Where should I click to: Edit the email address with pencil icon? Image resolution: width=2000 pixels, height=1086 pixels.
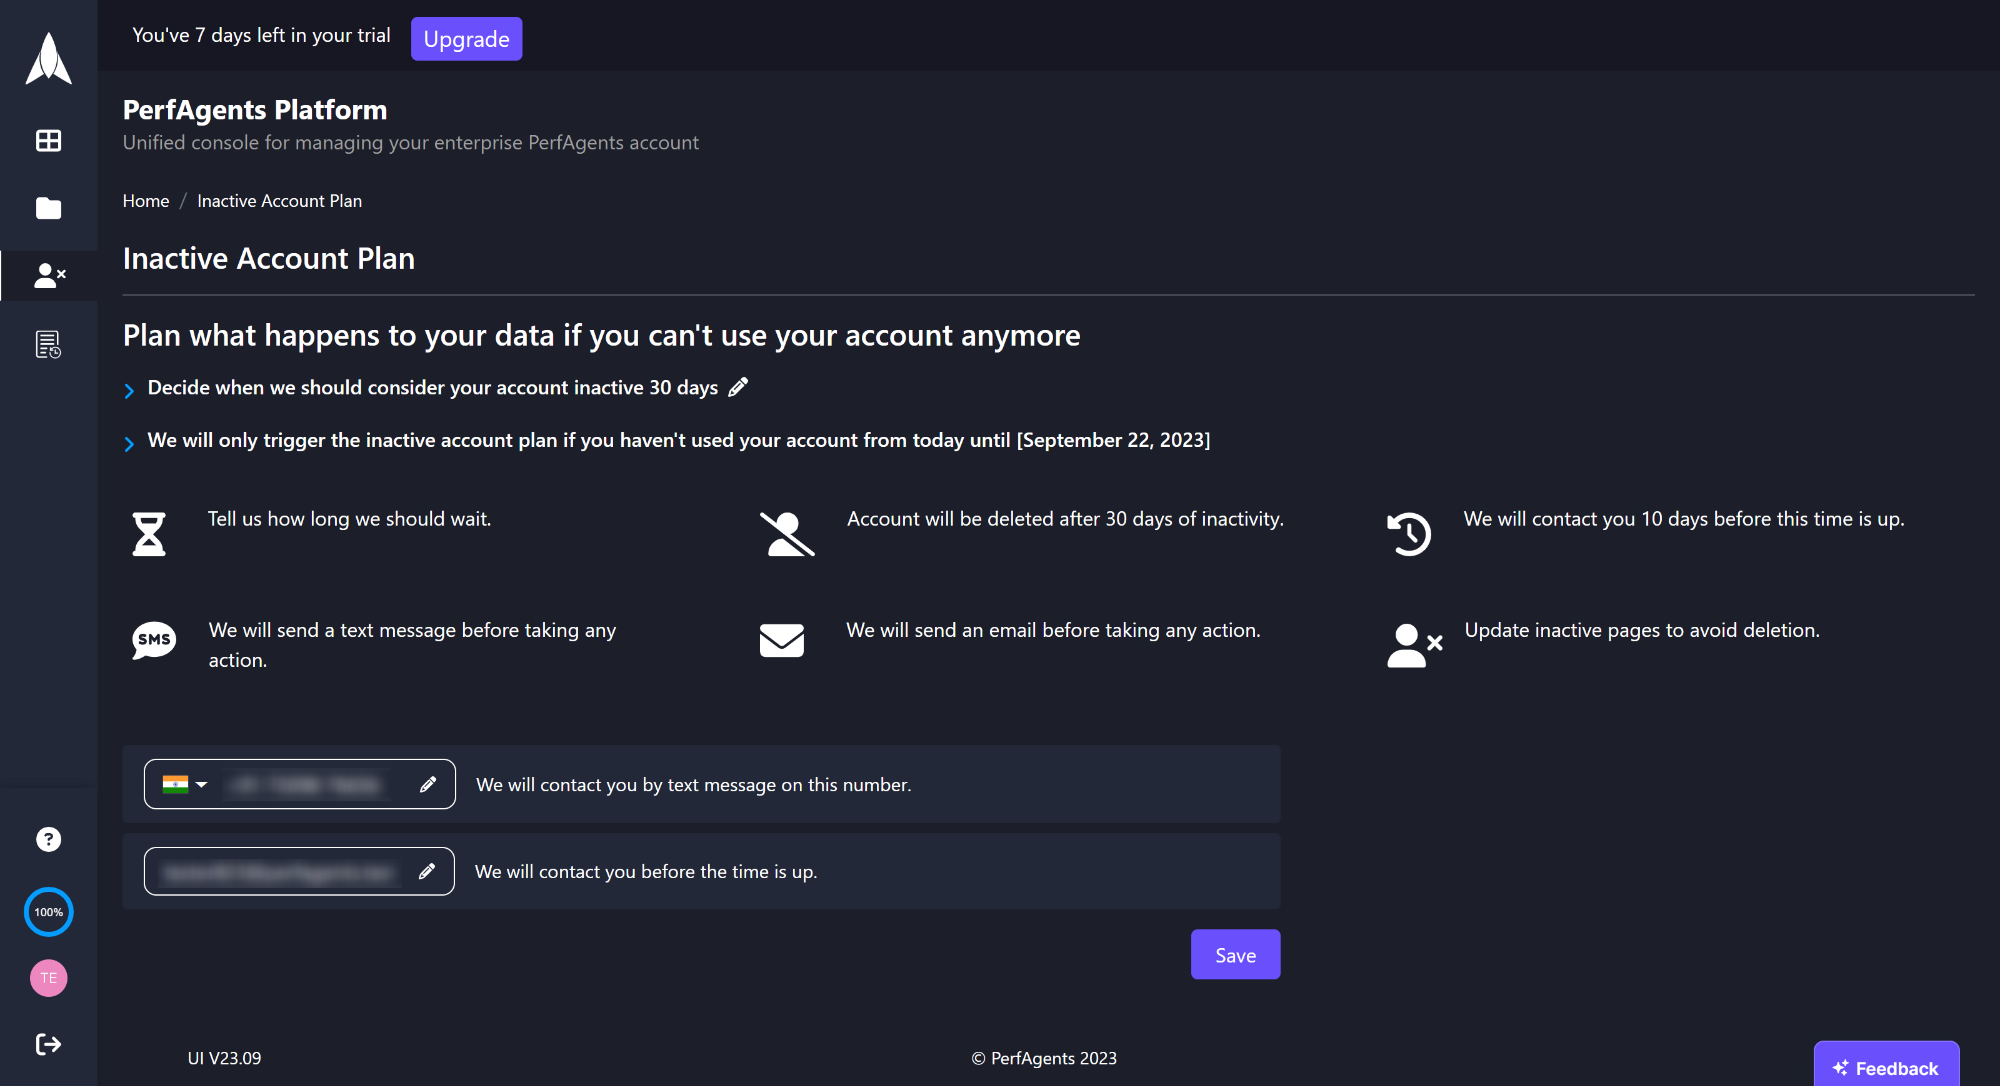pos(427,871)
